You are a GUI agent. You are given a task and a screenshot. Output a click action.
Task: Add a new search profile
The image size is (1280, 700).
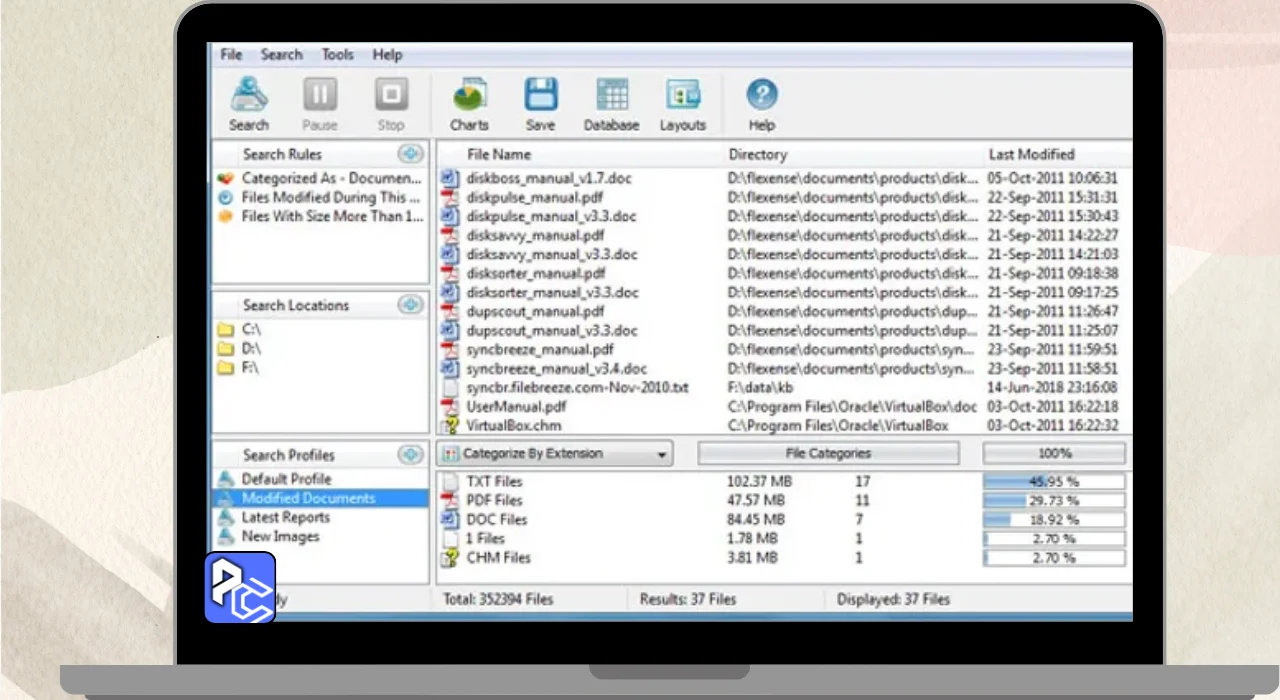click(x=410, y=455)
